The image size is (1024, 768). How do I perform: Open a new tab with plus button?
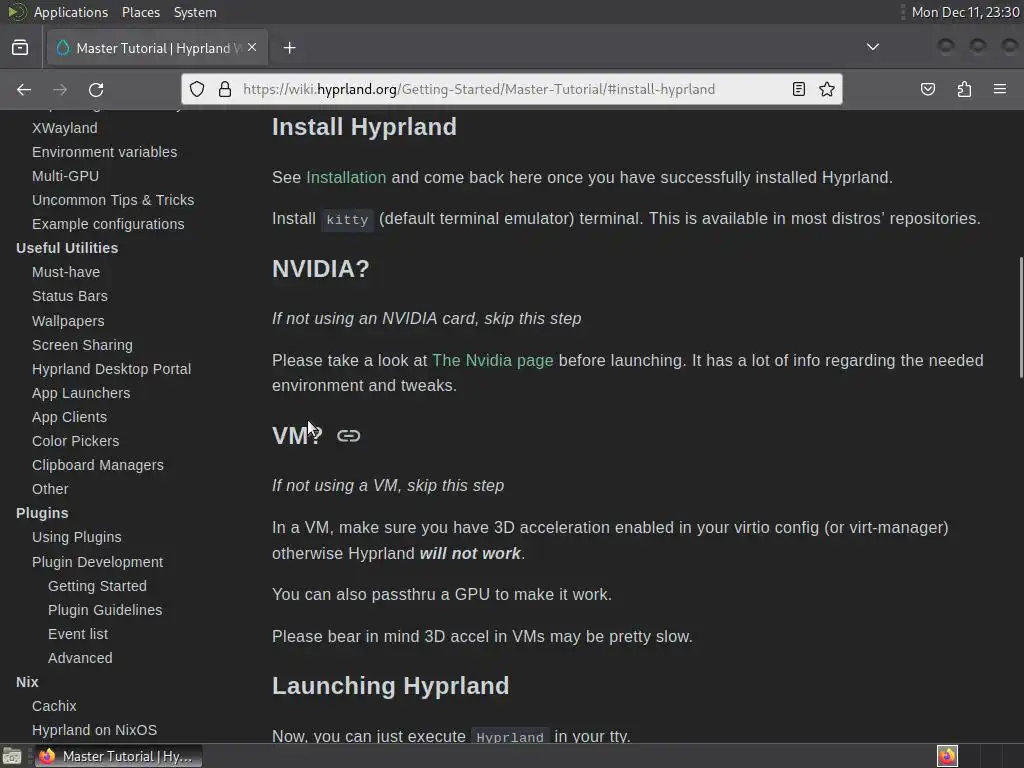(289, 48)
